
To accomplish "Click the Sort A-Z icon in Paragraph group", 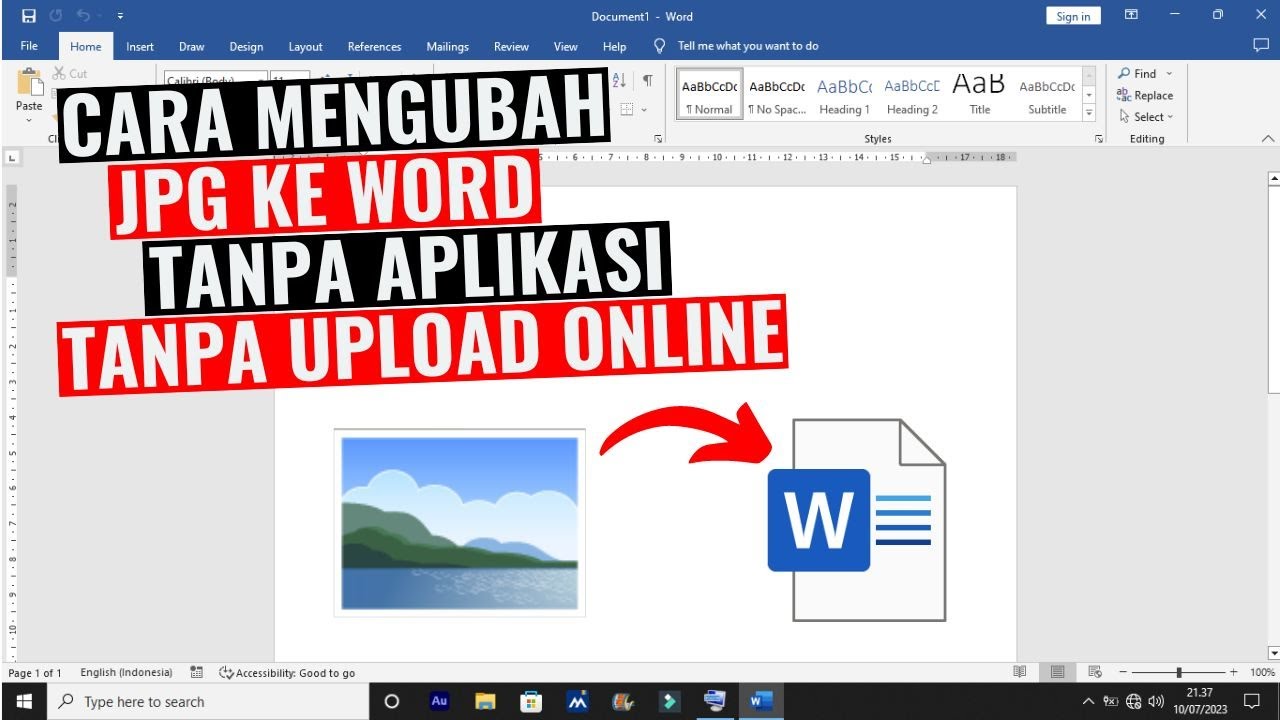I will coord(619,80).
